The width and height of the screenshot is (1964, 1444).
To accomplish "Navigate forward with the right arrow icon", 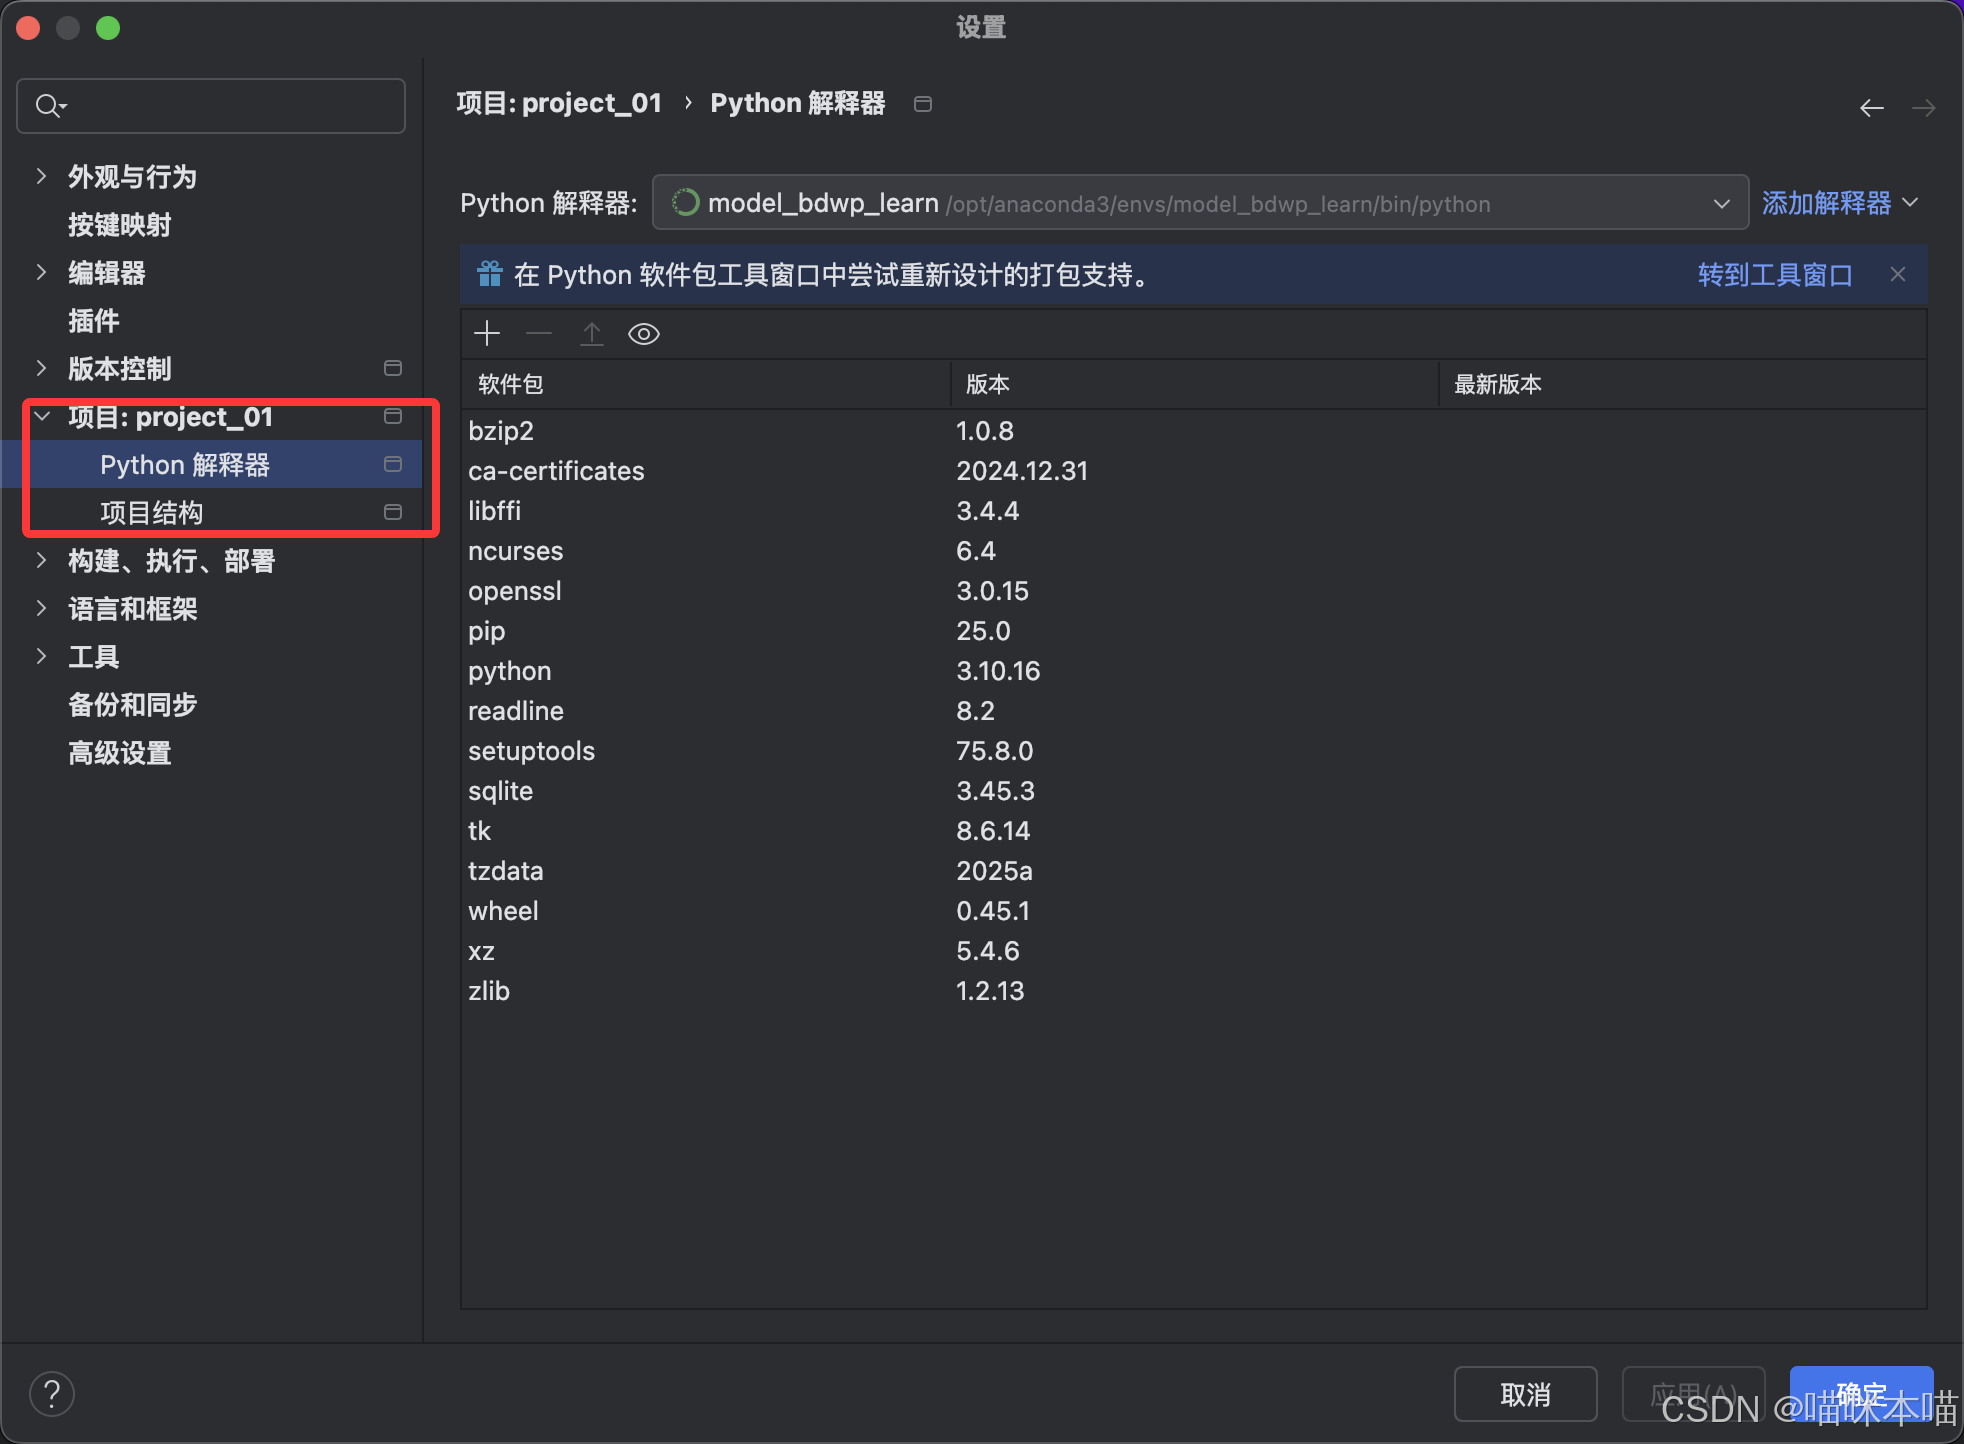I will (1925, 107).
